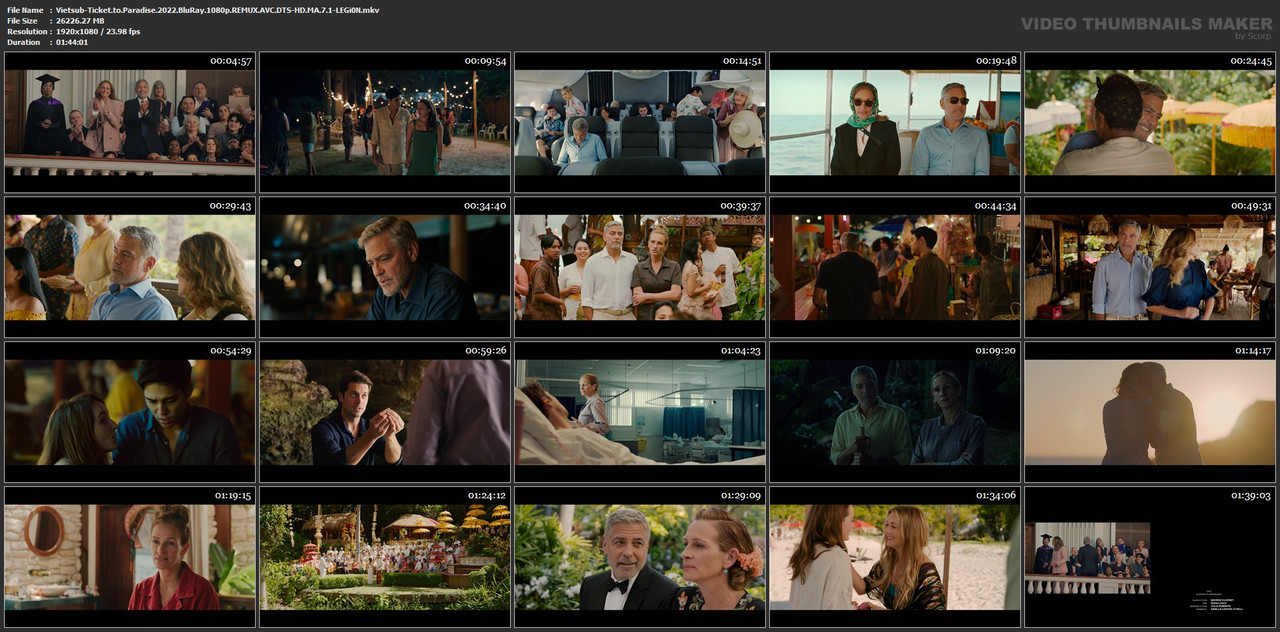The image size is (1280, 632).
Task: Choose the thumbnail at 00:54:29
Action: [x=130, y=412]
